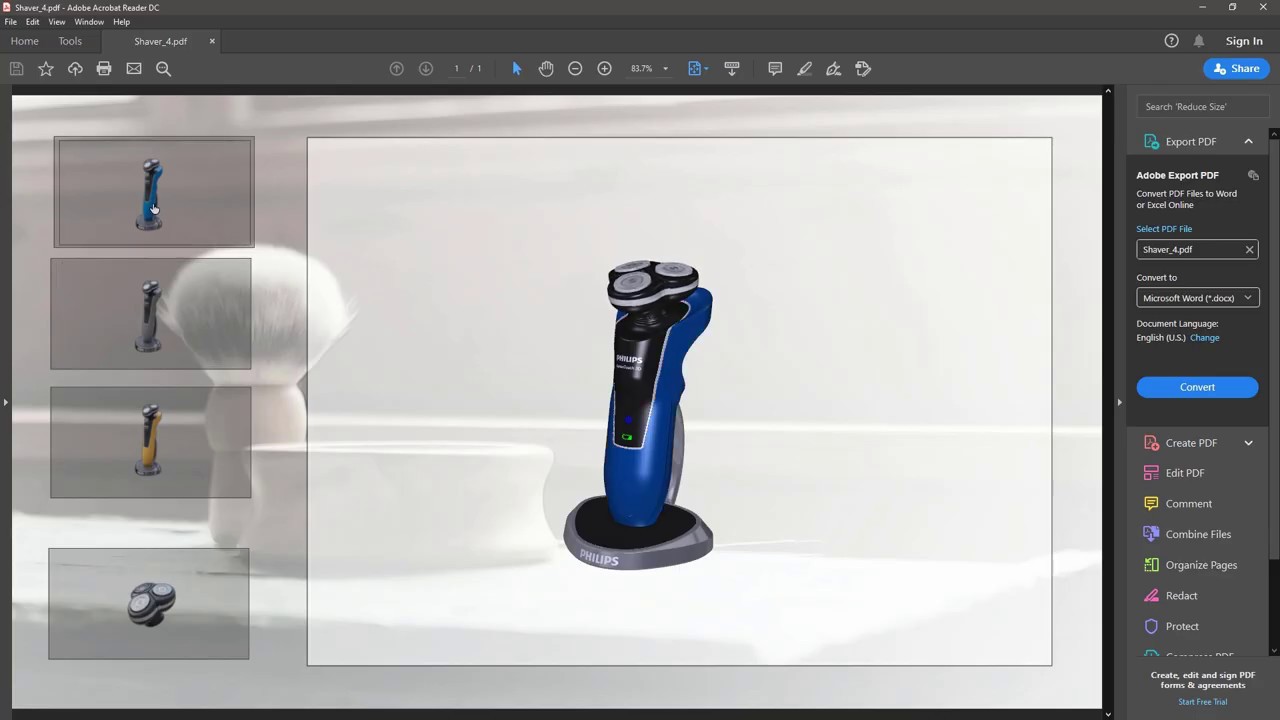
Task: Print the document via printer icon
Action: tap(104, 69)
